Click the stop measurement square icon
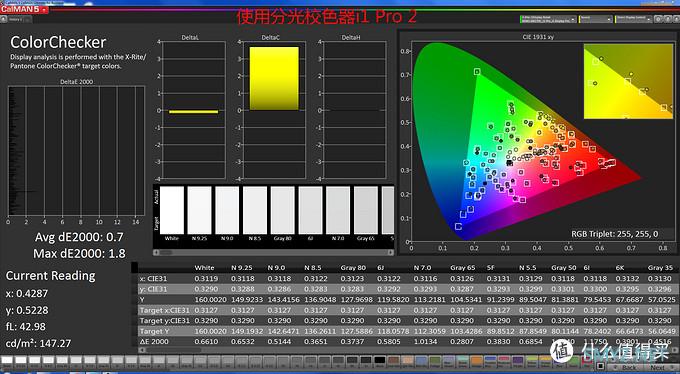The height and width of the screenshot is (374, 680). [600, 366]
